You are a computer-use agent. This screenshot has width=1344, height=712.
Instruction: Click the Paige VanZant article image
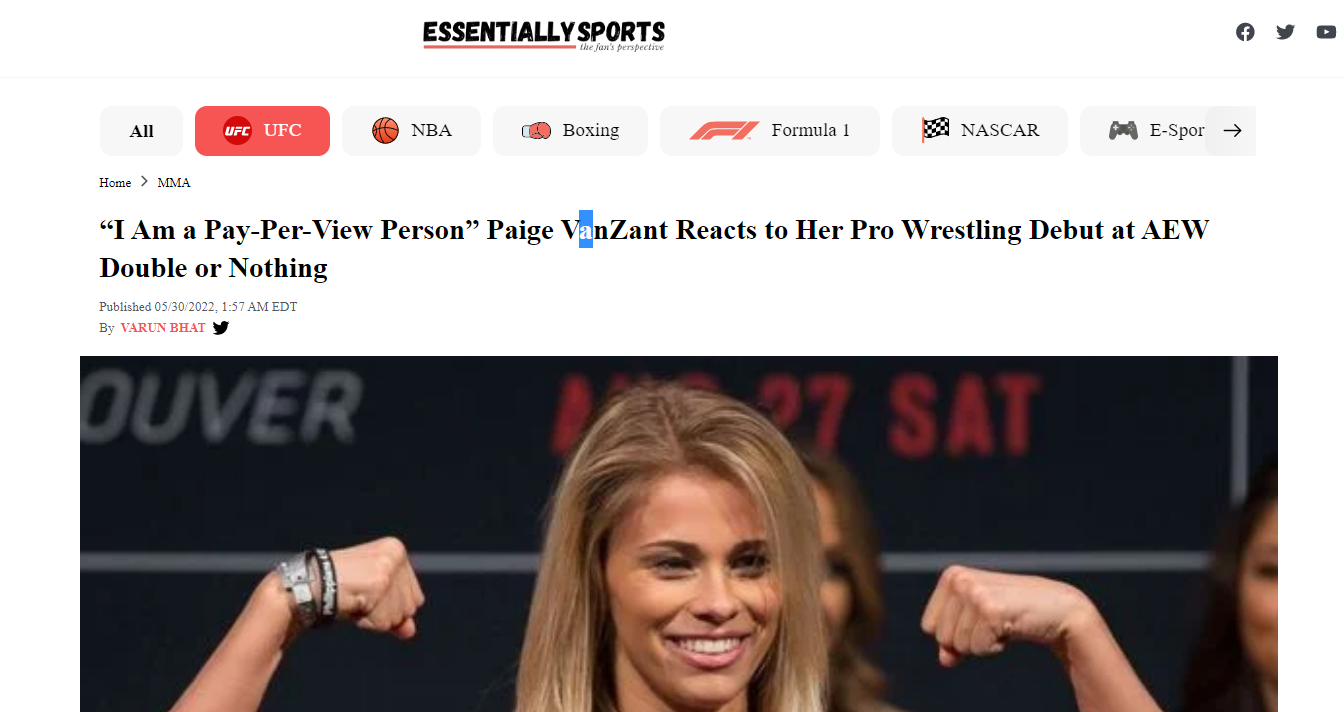[x=679, y=534]
